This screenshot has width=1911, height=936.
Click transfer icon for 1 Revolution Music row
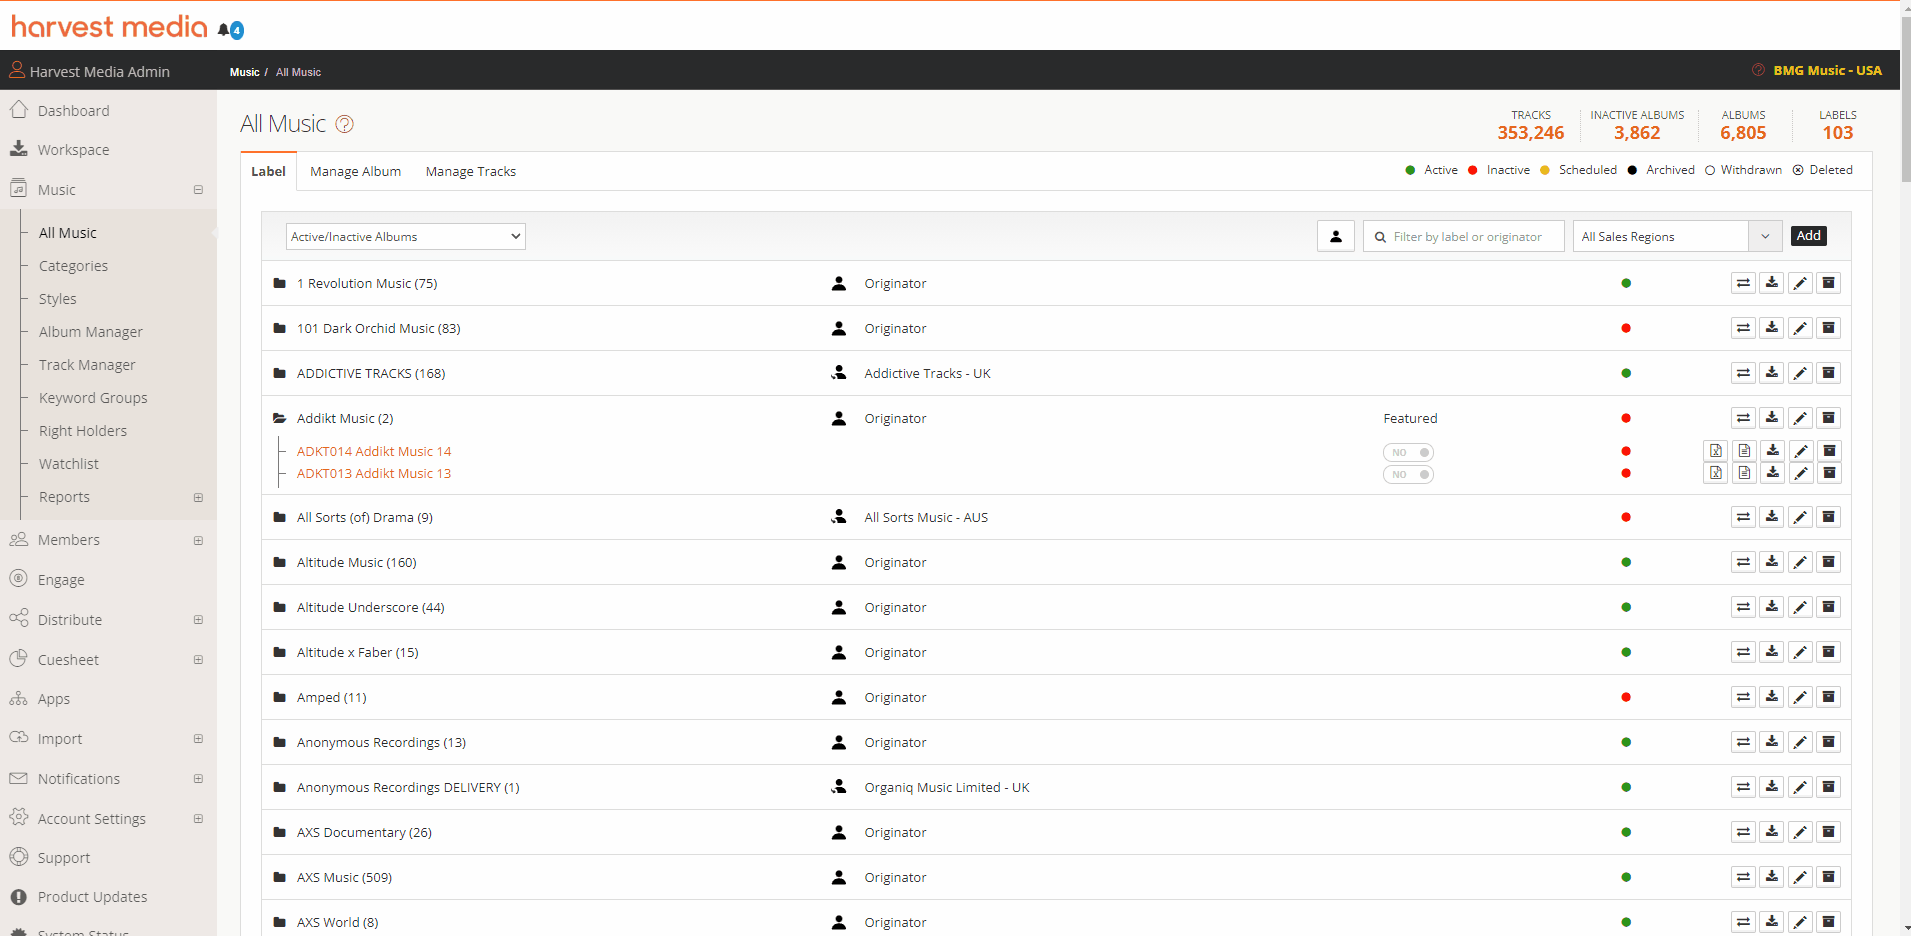1743,283
